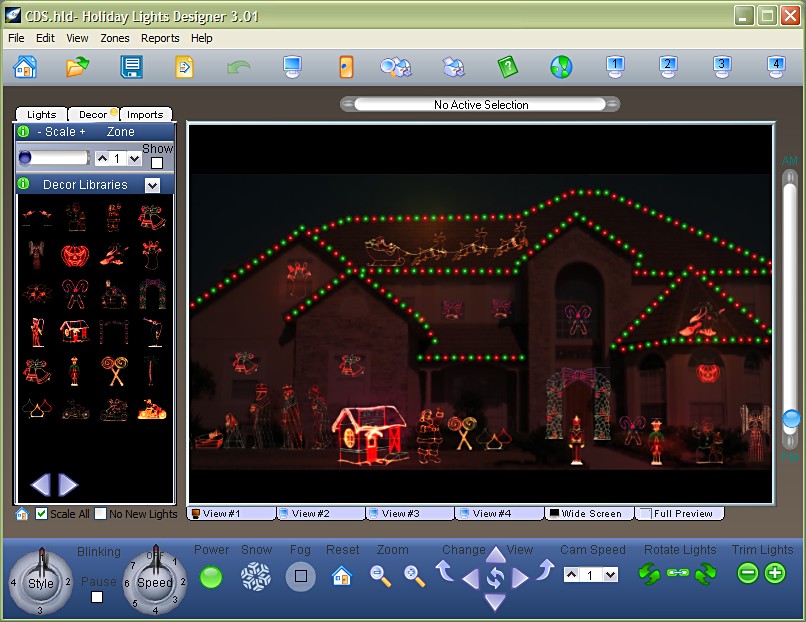Pan the view down with down arrow

[495, 601]
